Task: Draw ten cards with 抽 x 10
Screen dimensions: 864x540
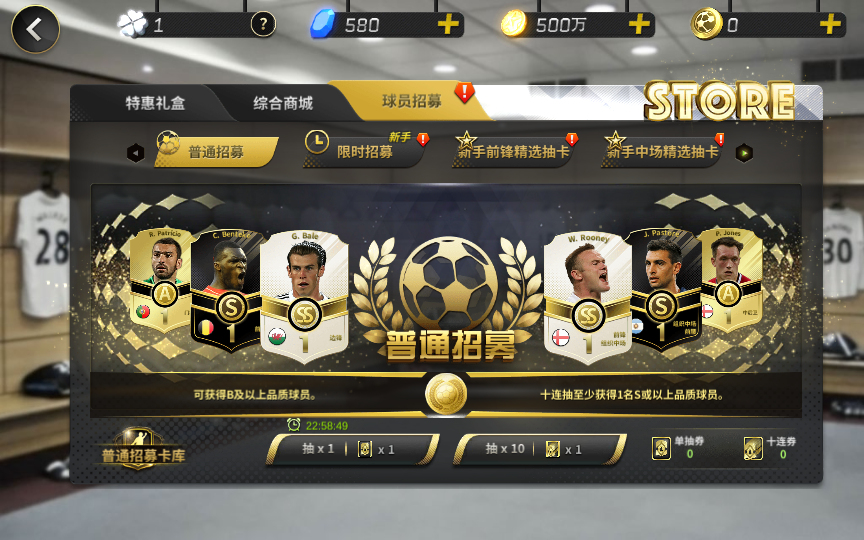Action: point(539,449)
